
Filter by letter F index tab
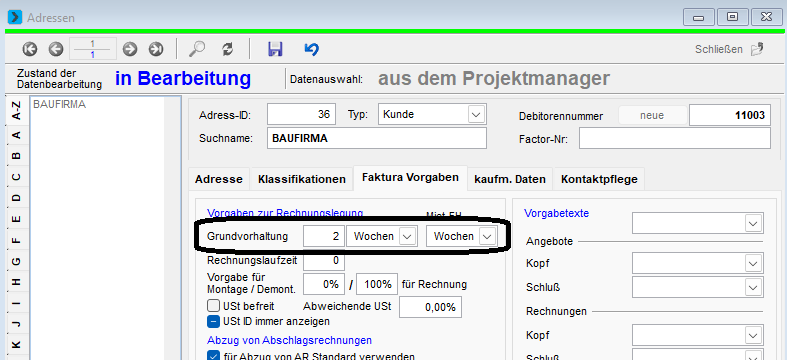click(x=17, y=240)
